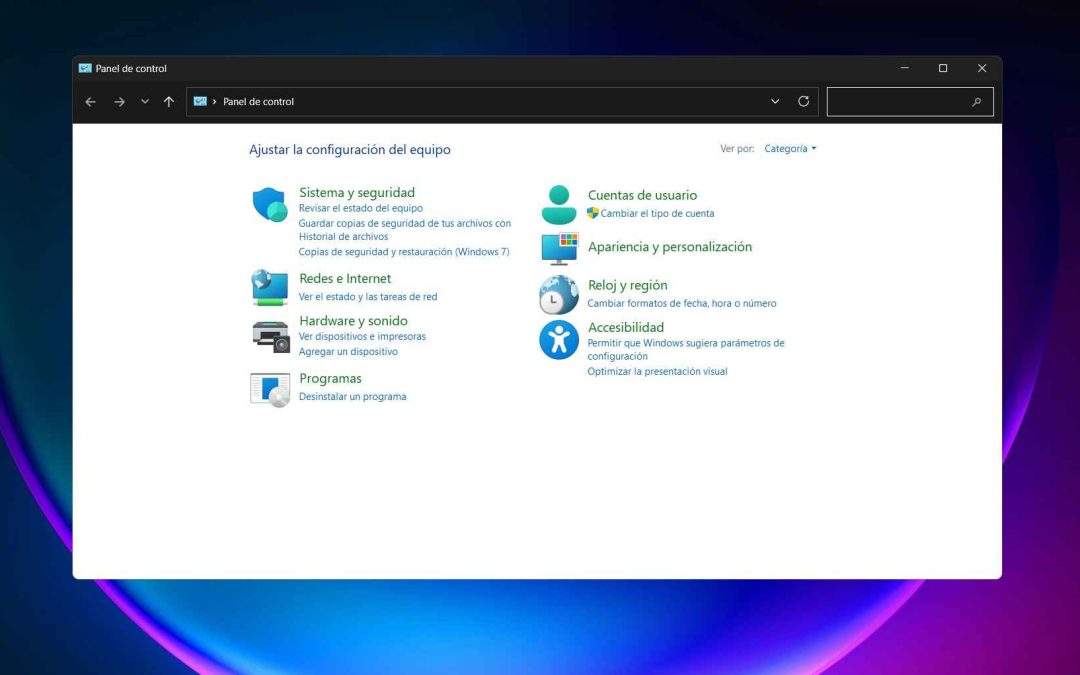Click Cambiar formatos de fecha, hora o número
This screenshot has width=1080, height=675.
(x=682, y=303)
